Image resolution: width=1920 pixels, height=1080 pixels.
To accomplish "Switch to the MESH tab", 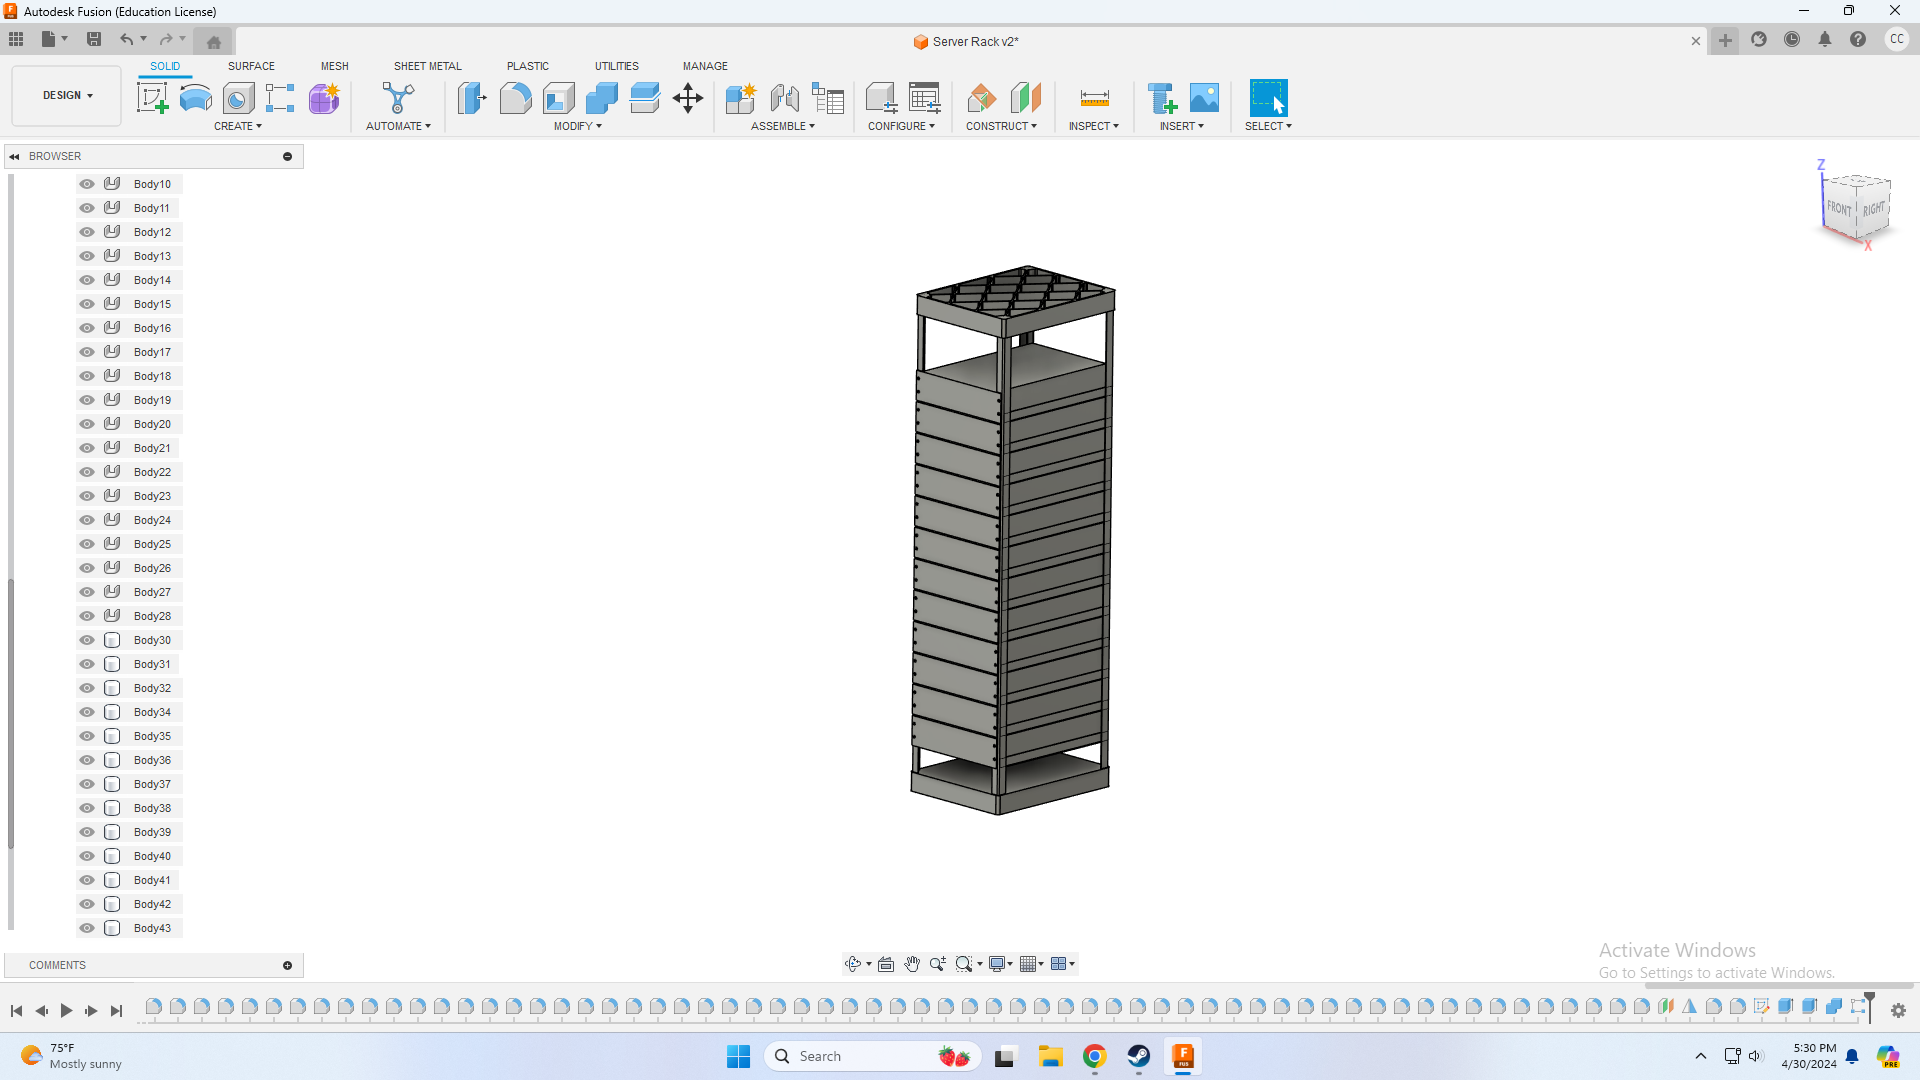I will [x=335, y=66].
